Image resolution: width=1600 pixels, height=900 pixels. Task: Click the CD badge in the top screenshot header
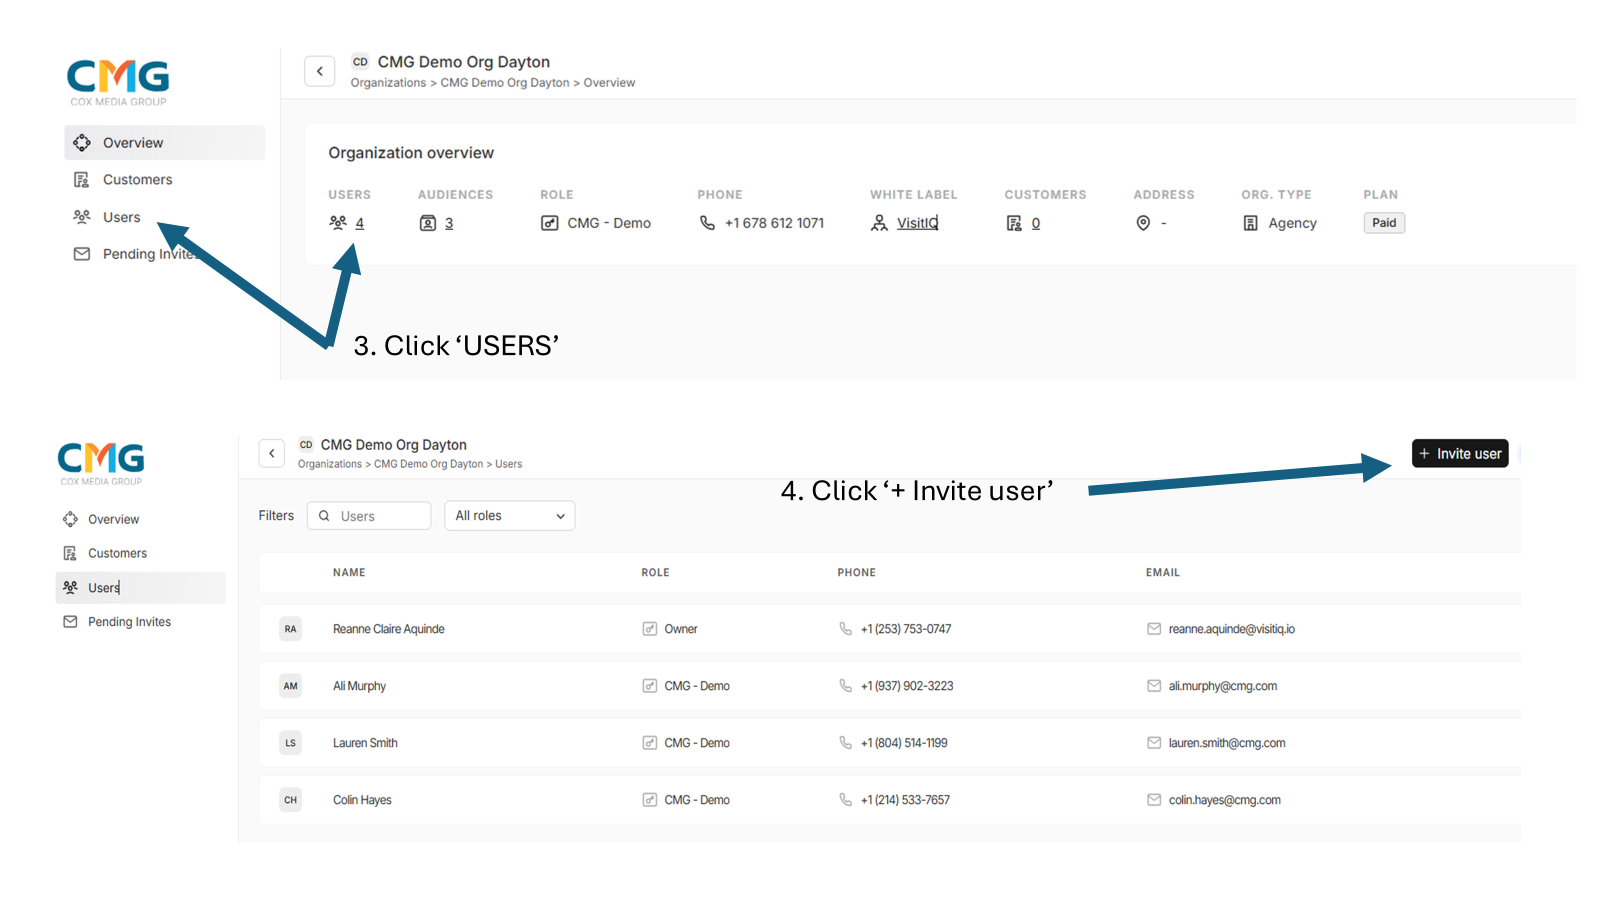pos(360,62)
